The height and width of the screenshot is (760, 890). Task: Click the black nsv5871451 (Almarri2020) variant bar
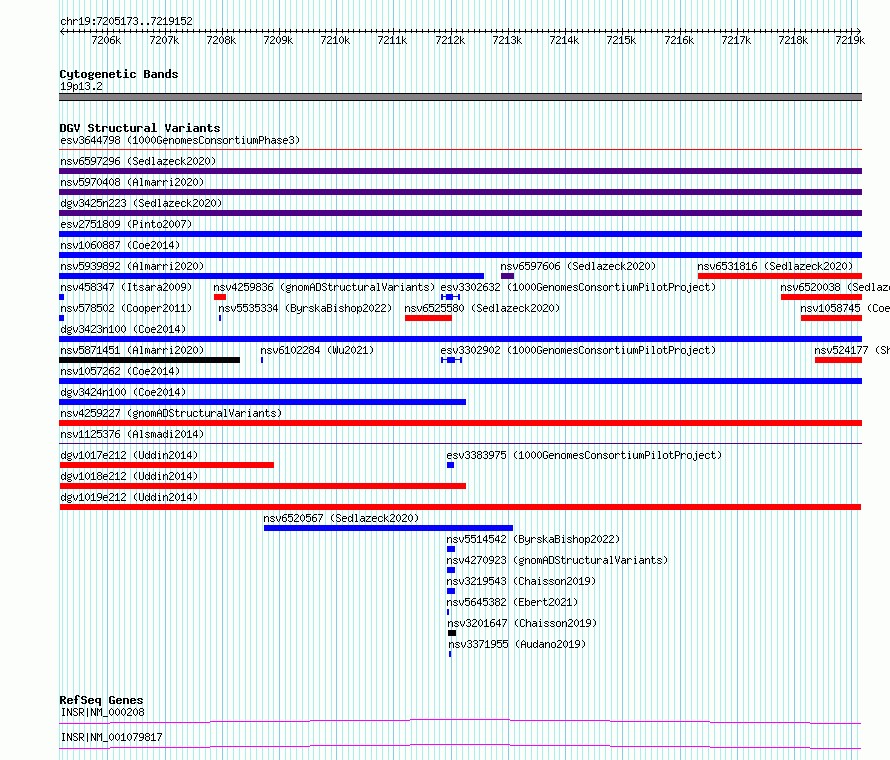pyautogui.click(x=150, y=360)
